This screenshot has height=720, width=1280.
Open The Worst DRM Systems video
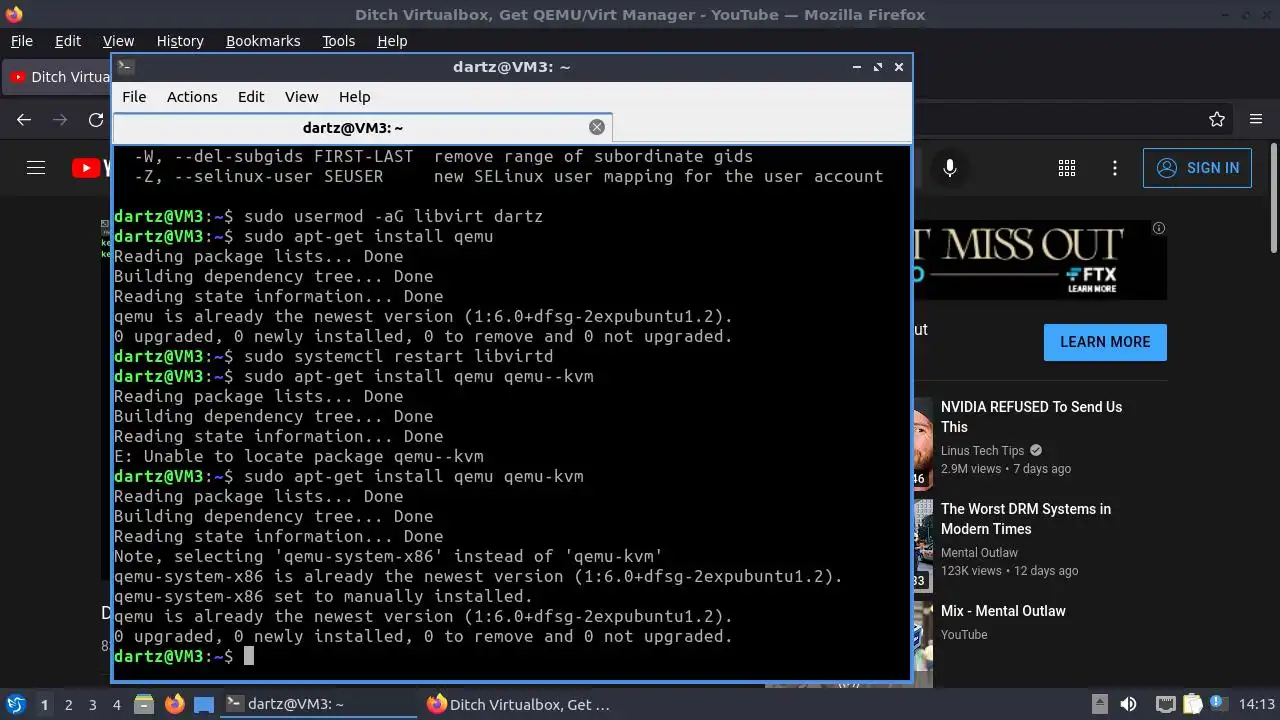coord(1026,519)
